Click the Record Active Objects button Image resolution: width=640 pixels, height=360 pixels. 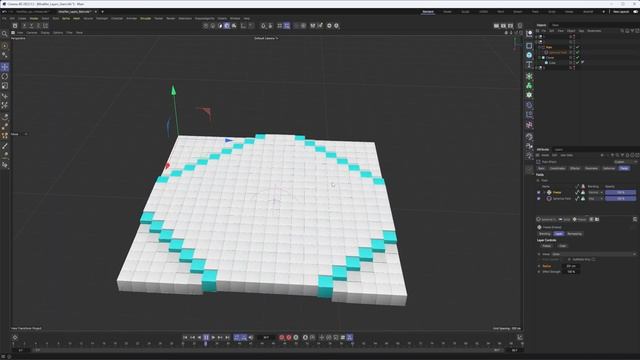point(281,338)
